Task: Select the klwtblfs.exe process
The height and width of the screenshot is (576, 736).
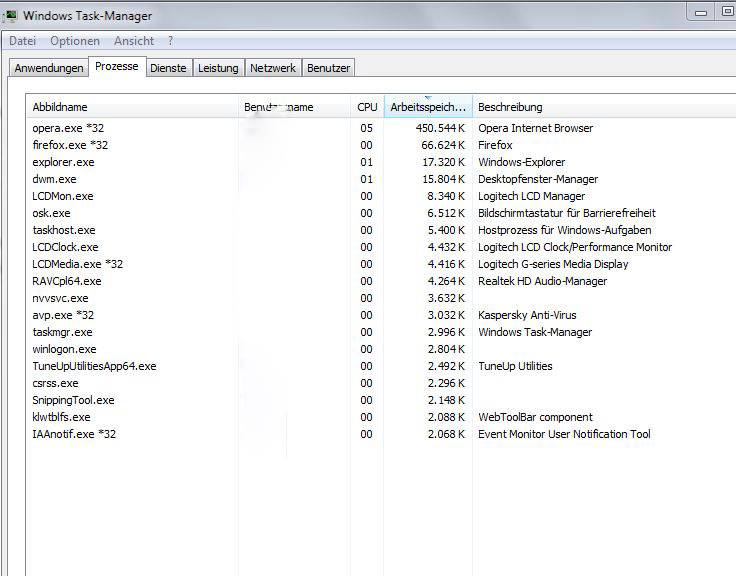Action: [x=61, y=417]
